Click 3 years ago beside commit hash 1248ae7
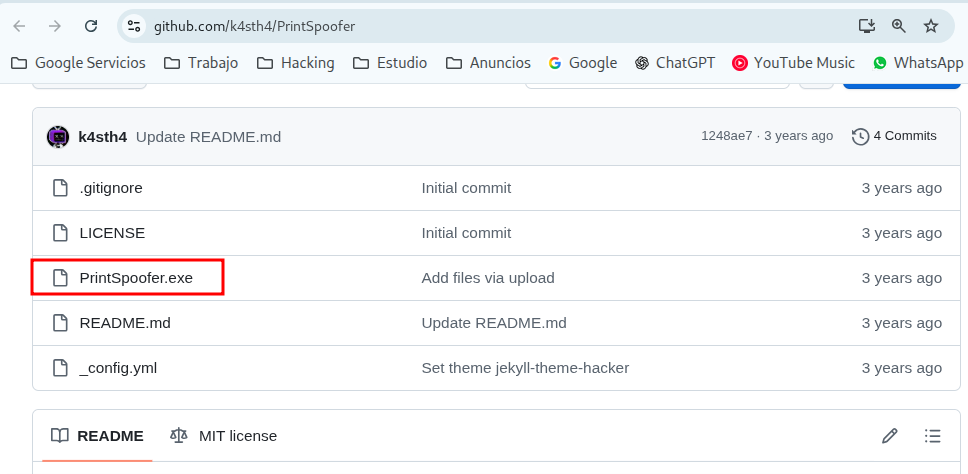 click(x=798, y=136)
